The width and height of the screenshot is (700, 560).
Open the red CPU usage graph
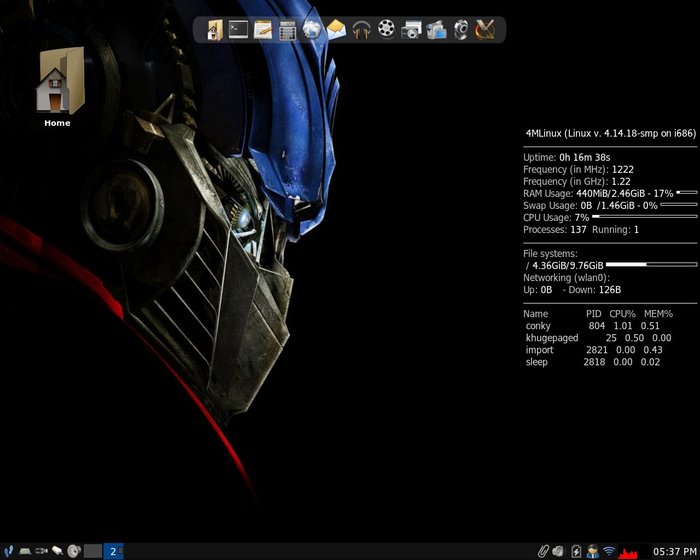[x=628, y=551]
